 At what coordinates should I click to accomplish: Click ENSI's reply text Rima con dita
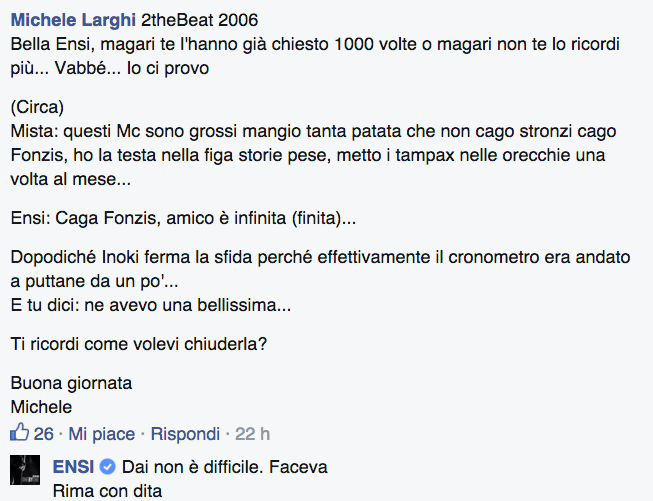pos(107,491)
